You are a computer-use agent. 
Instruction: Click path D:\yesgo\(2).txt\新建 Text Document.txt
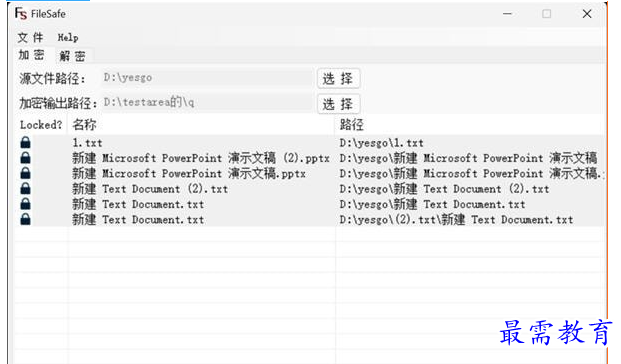click(456, 219)
